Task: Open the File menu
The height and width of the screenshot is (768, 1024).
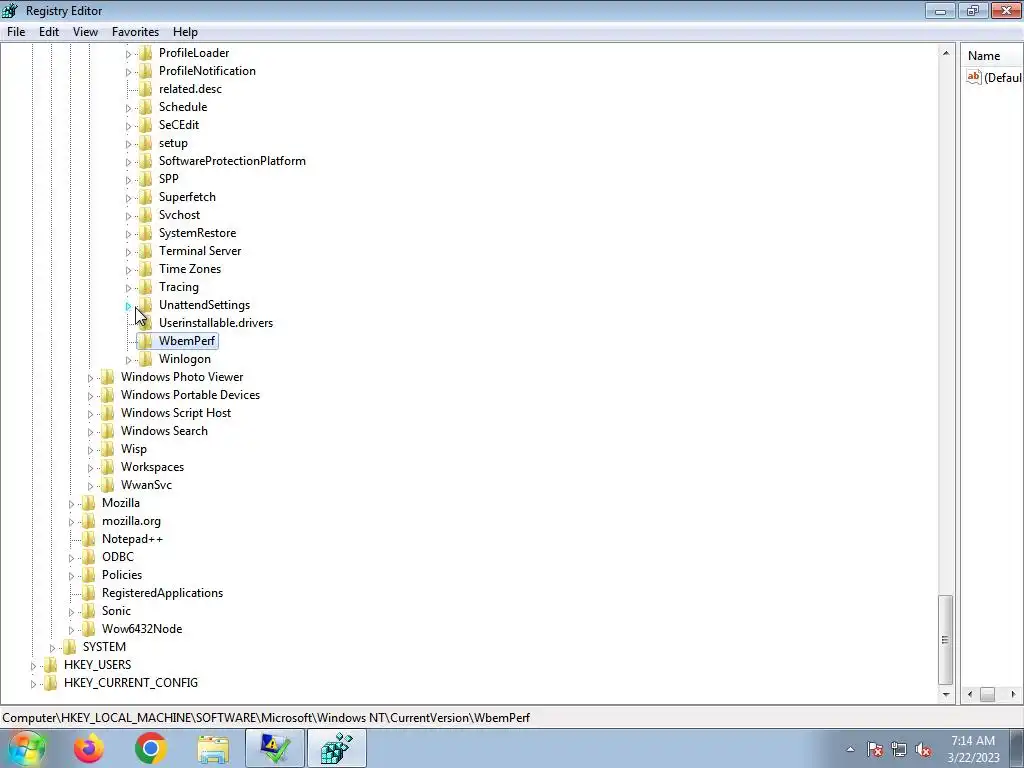Action: click(16, 31)
